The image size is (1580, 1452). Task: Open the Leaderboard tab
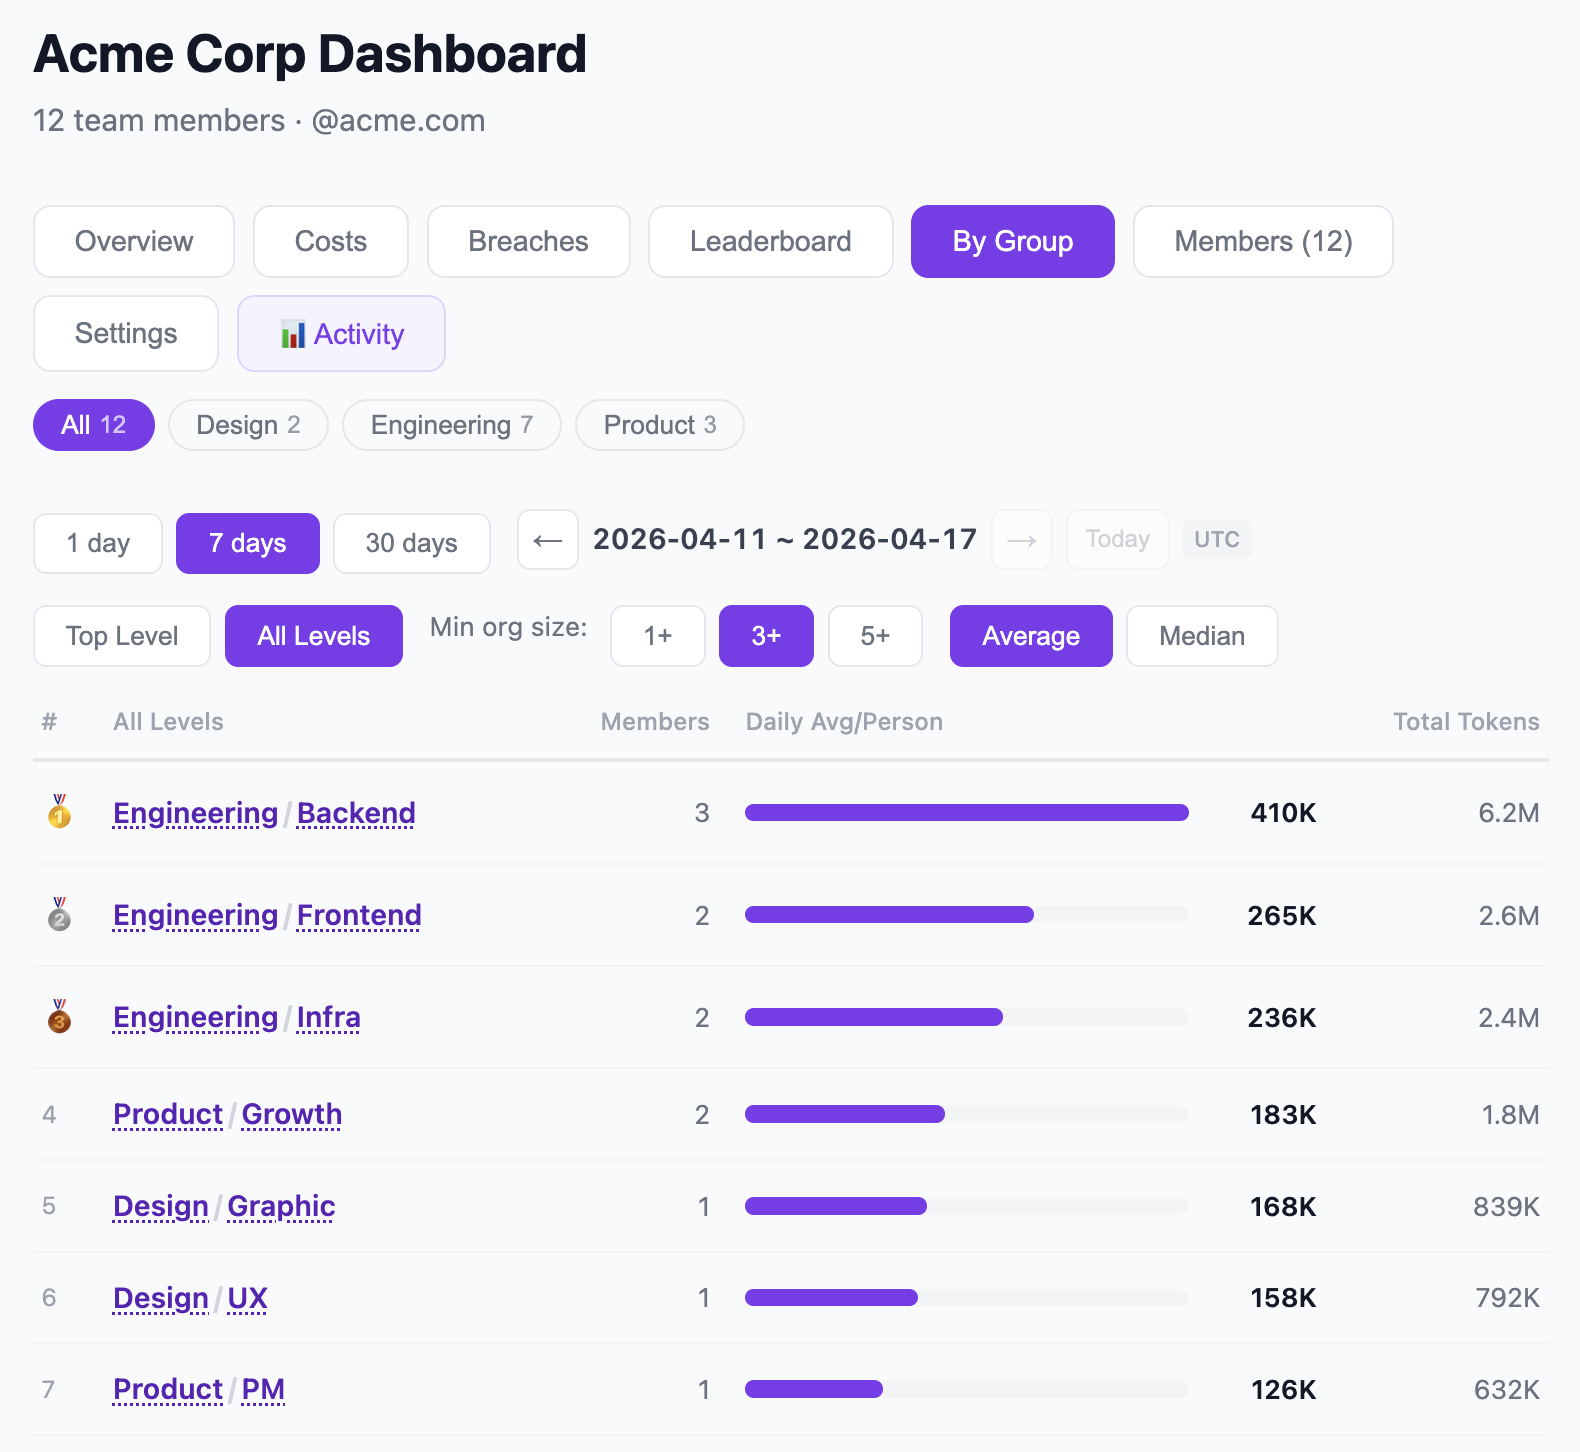(770, 241)
